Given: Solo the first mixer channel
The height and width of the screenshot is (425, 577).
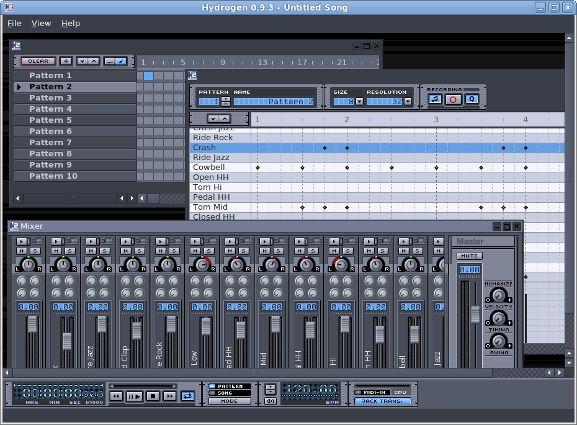Looking at the screenshot, I should 35,251.
